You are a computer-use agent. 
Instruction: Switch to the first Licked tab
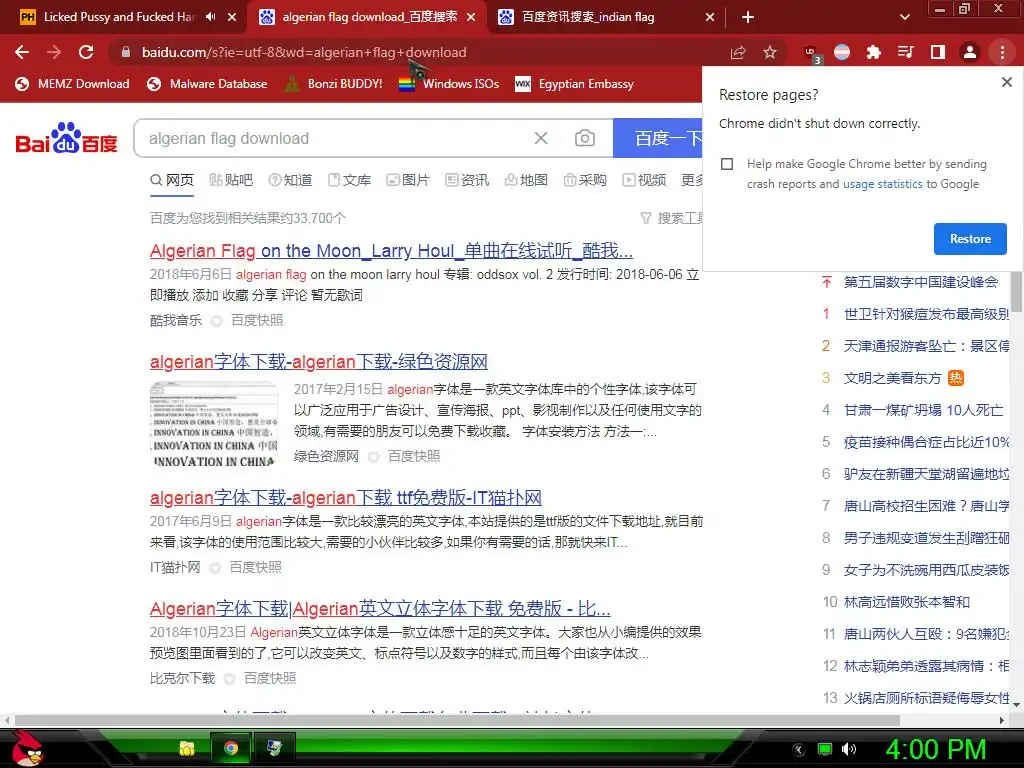(x=121, y=17)
